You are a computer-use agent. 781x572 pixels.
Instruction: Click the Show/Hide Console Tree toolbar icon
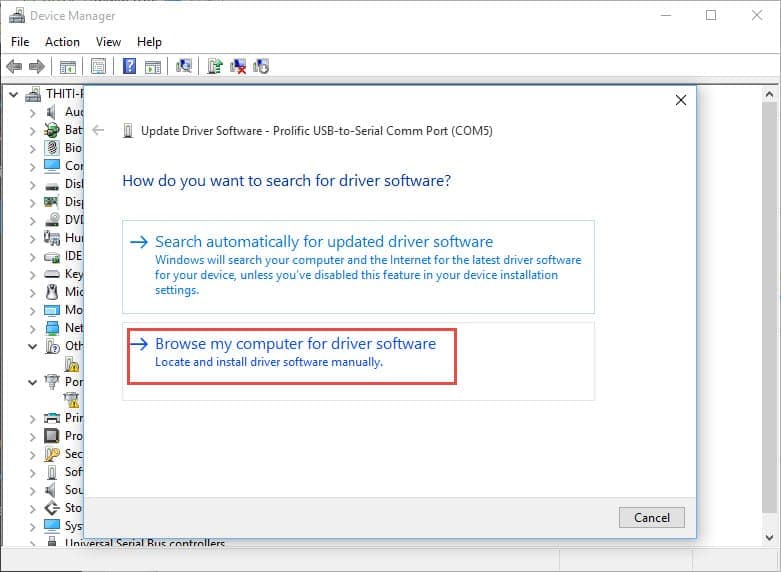point(67,67)
